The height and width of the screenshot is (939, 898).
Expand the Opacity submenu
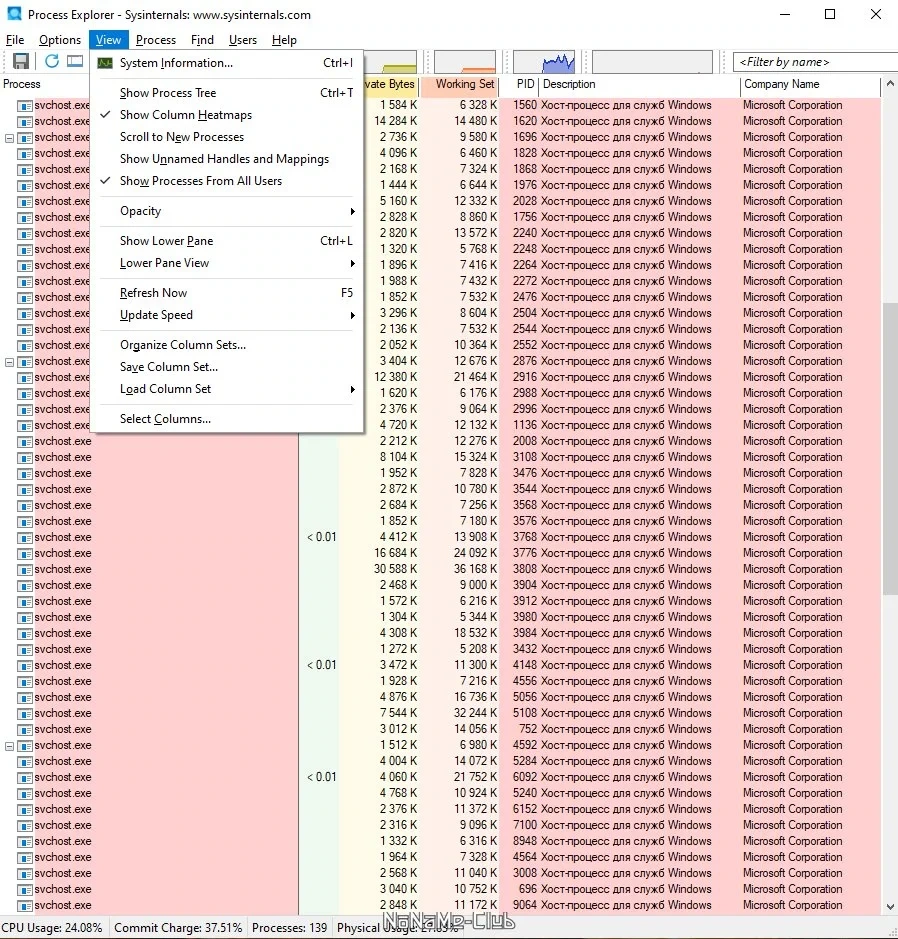227,211
